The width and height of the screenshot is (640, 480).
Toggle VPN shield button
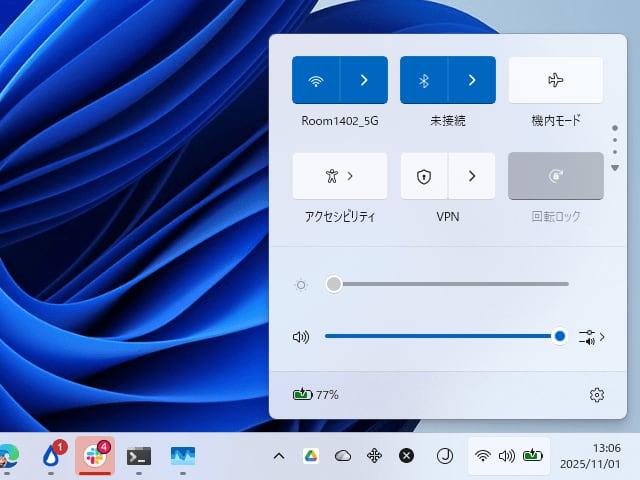tap(423, 176)
